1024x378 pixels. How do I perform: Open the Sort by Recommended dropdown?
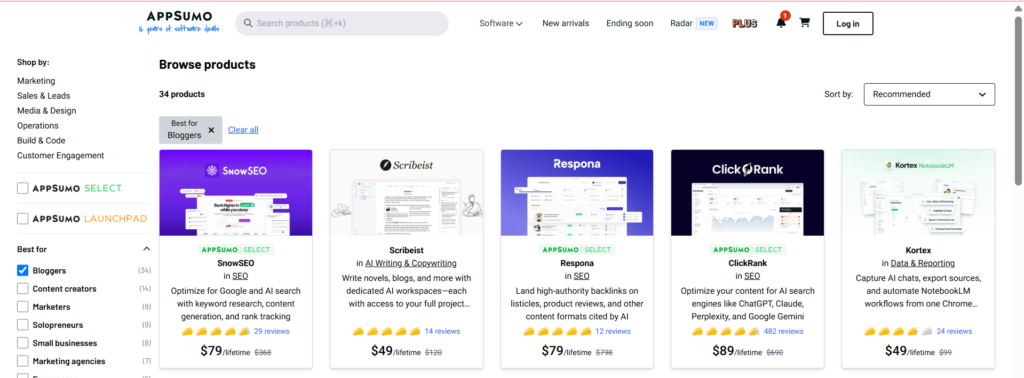point(929,94)
